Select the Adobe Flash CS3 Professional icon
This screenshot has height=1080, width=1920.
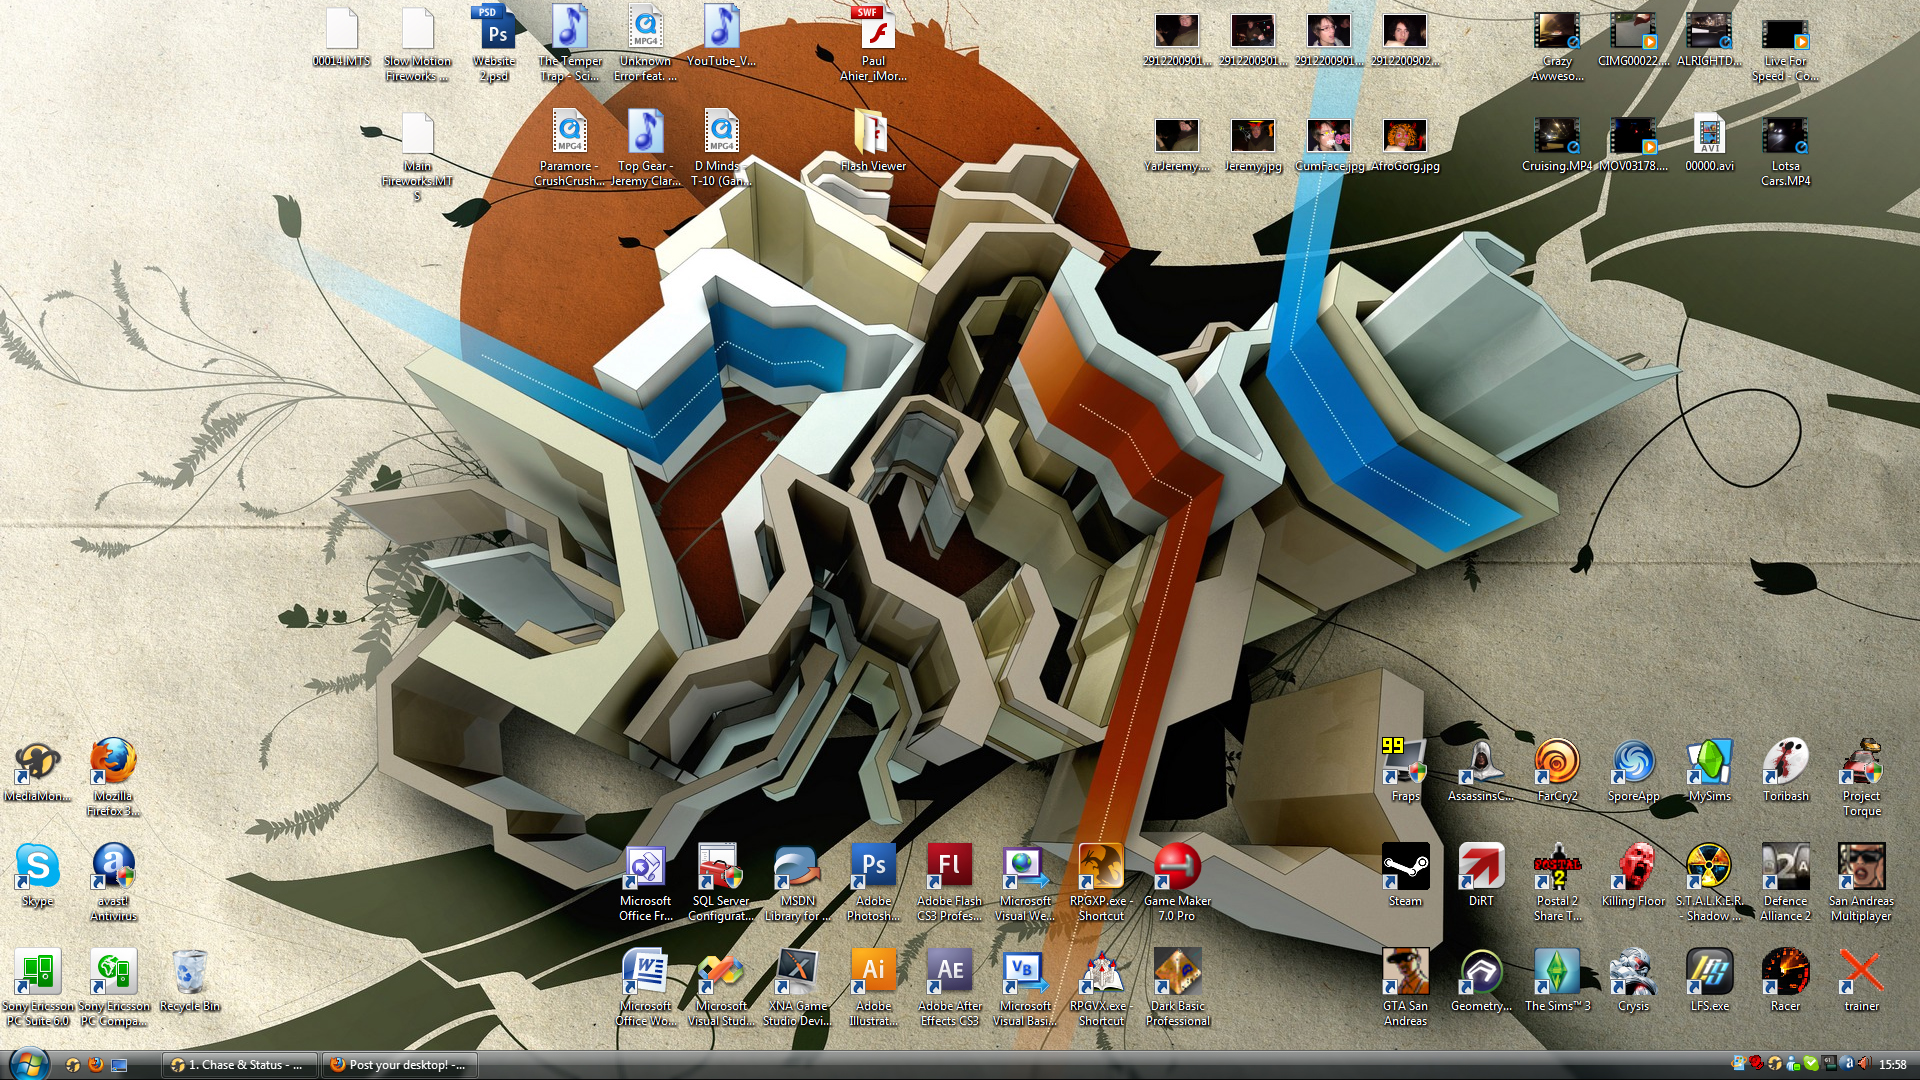[x=949, y=868]
